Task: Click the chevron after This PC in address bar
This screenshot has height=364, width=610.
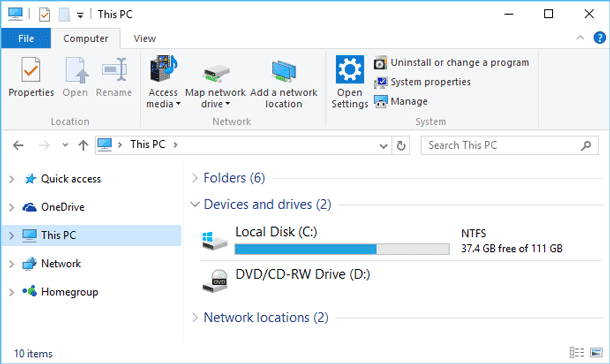Action: click(x=175, y=145)
